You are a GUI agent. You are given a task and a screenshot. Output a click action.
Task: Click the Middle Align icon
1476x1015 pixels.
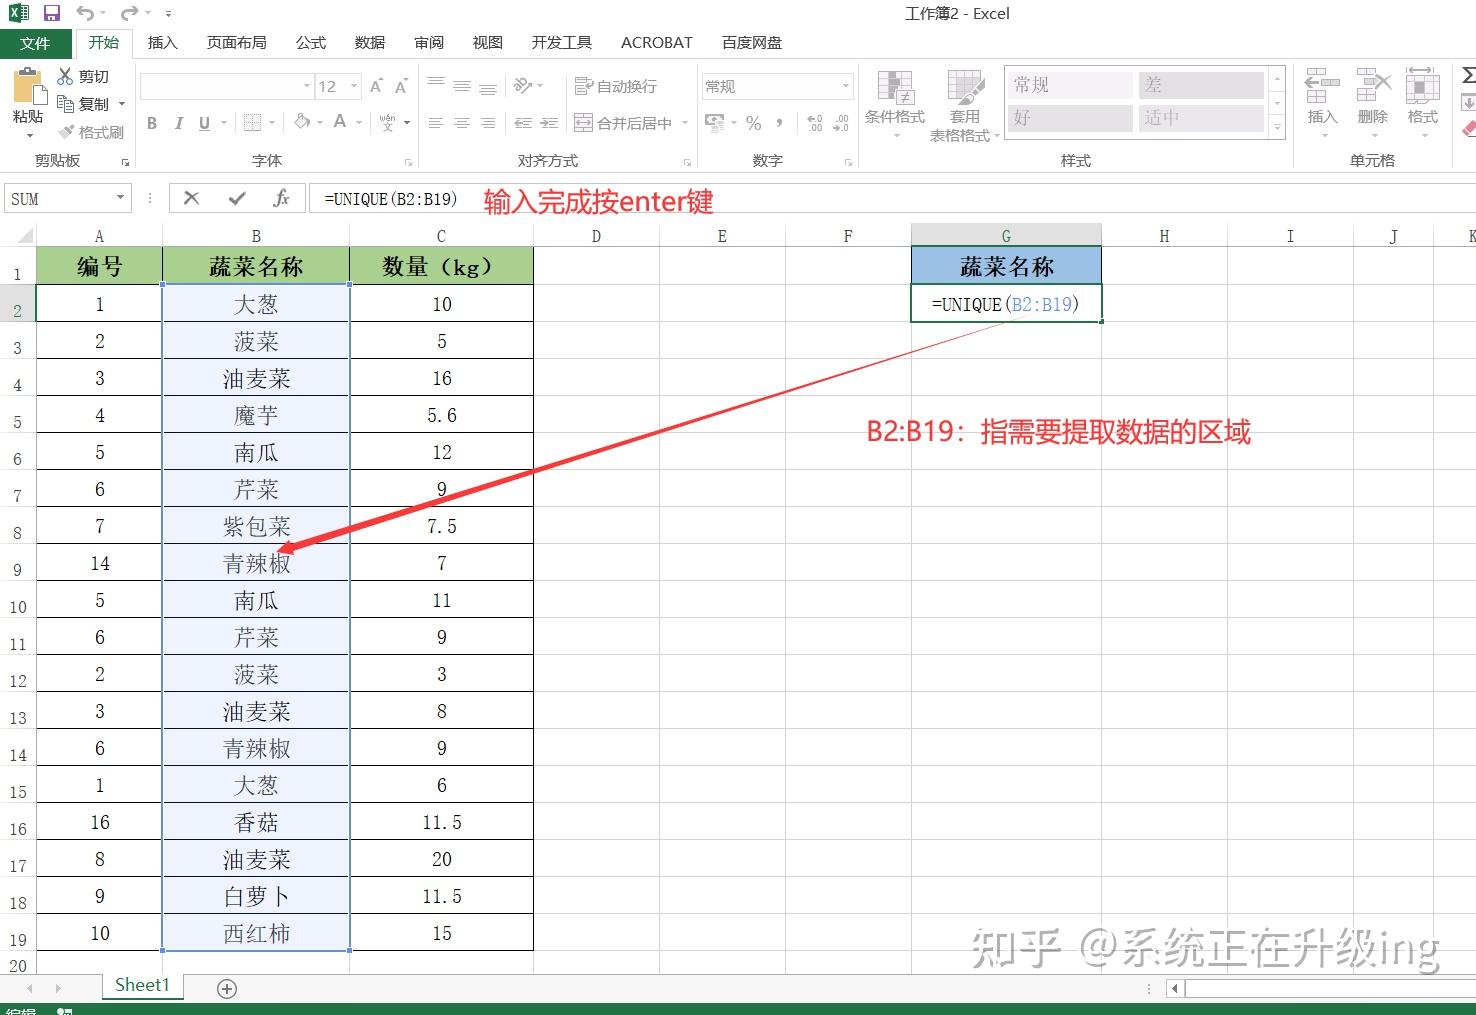pyautogui.click(x=462, y=86)
